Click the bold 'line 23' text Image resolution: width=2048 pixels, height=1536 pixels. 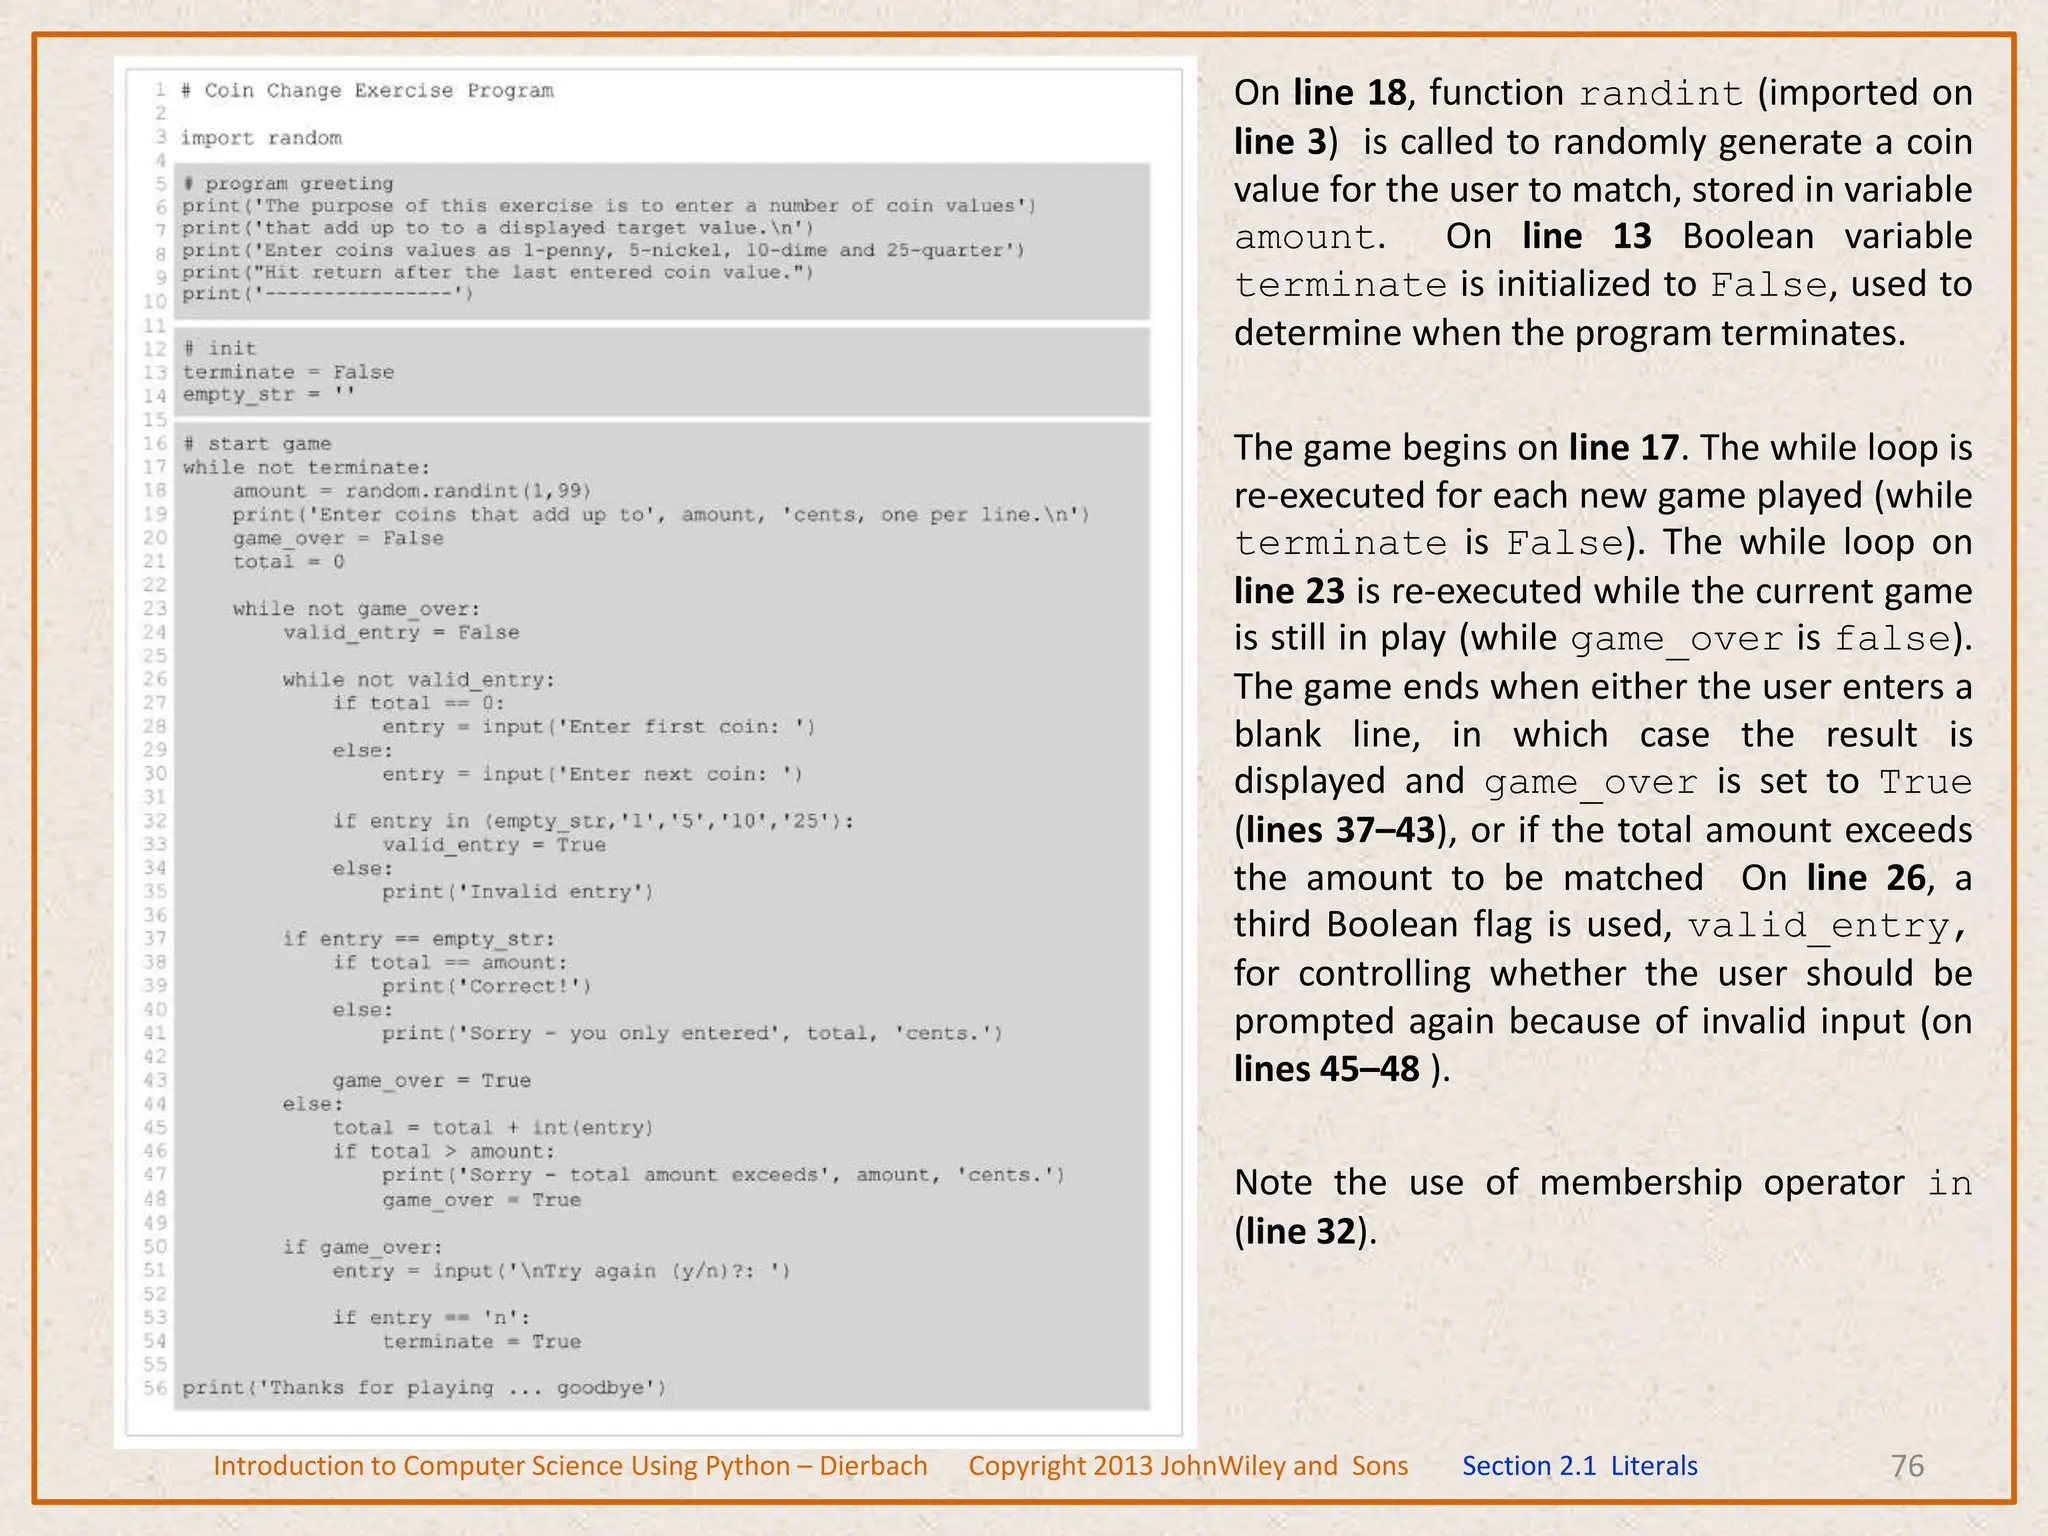(x=1289, y=591)
